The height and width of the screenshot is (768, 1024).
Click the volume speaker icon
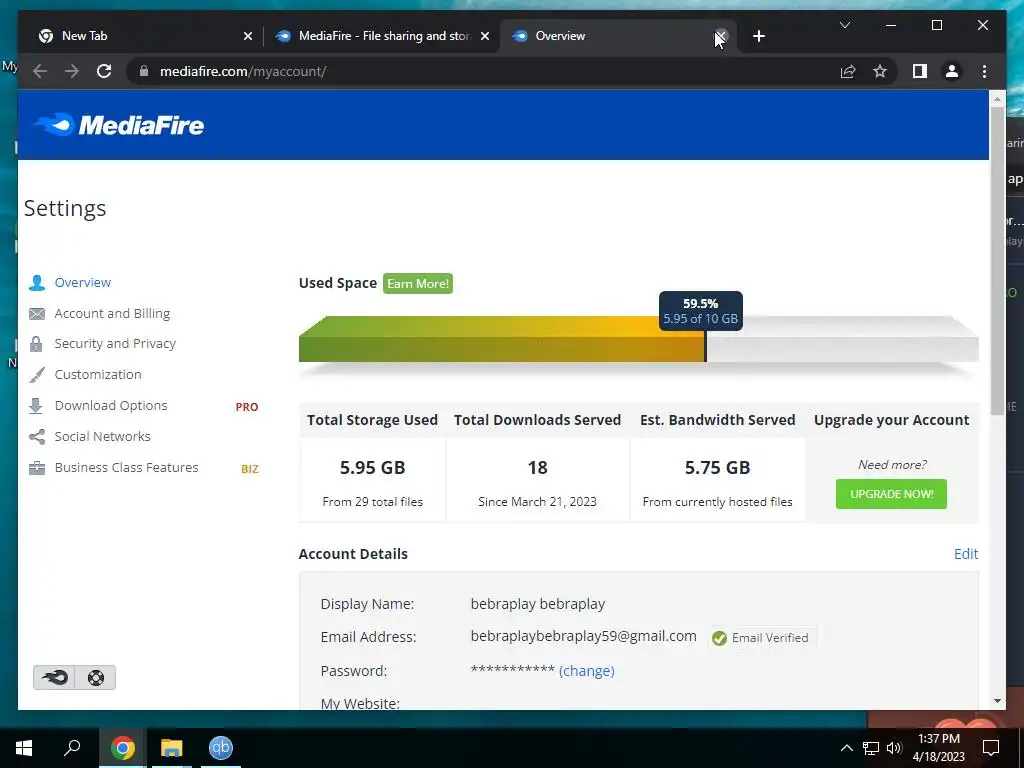[x=894, y=748]
